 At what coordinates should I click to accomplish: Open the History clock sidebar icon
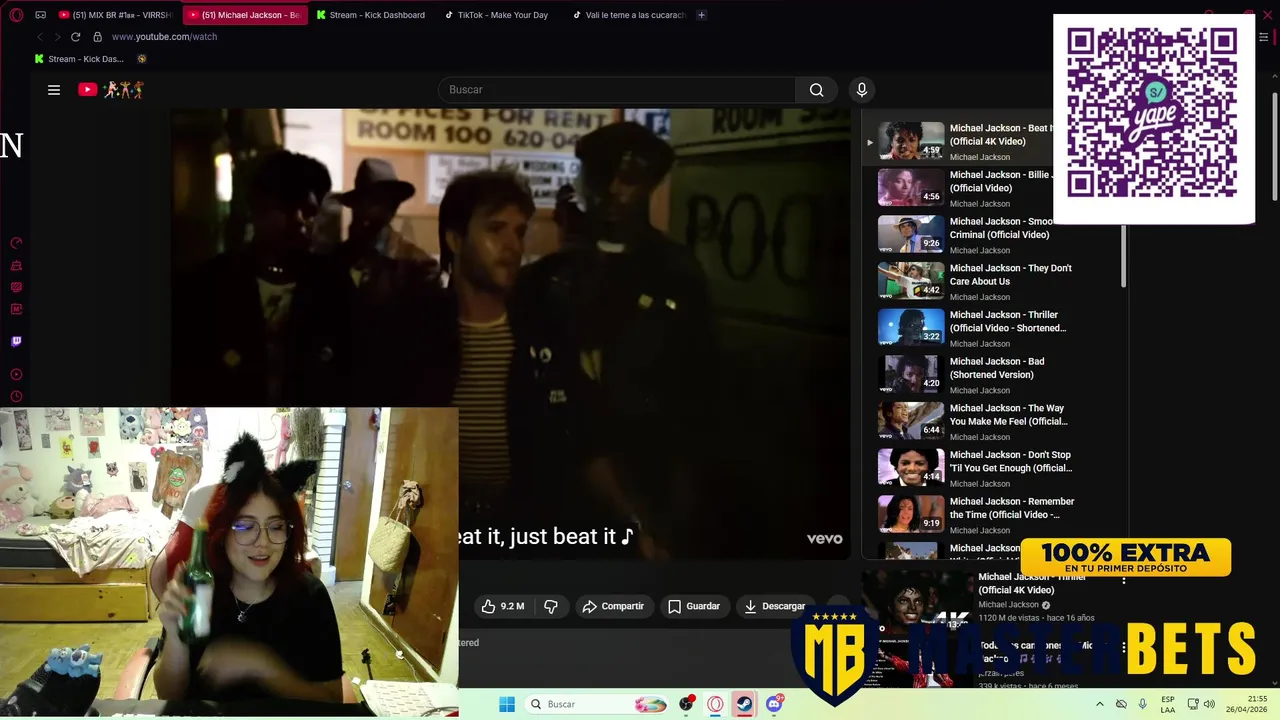pyautogui.click(x=16, y=397)
